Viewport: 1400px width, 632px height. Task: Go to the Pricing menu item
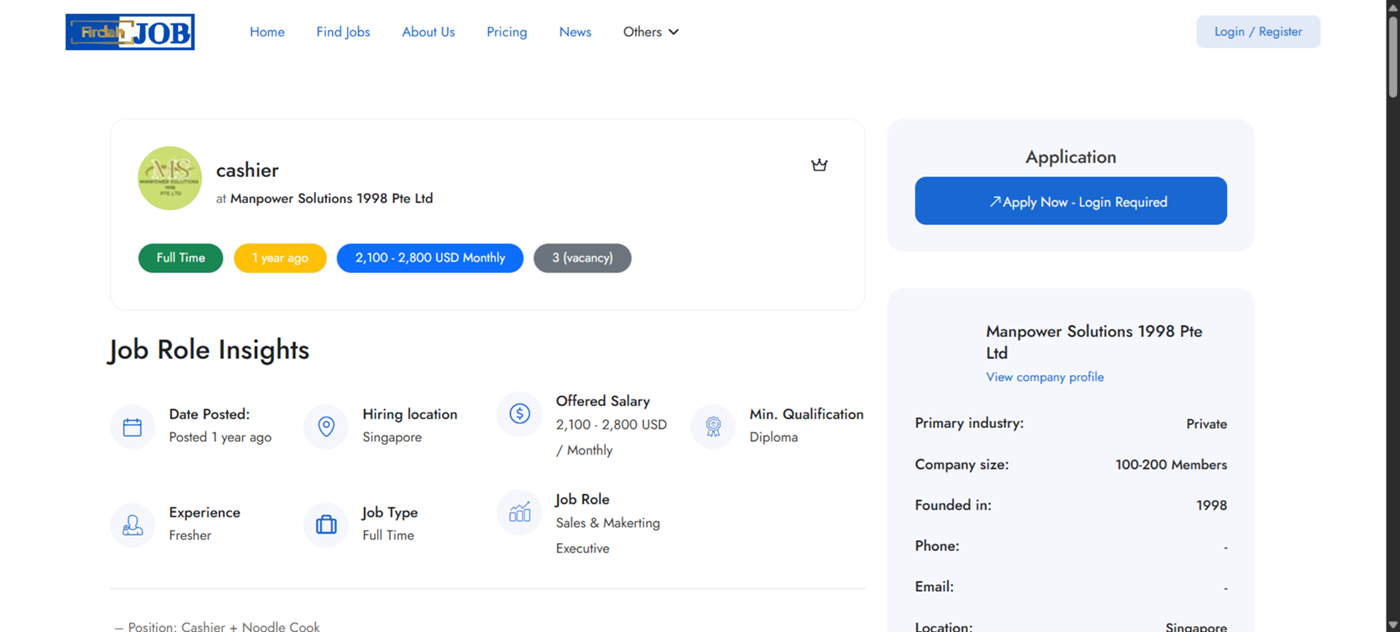coord(507,32)
